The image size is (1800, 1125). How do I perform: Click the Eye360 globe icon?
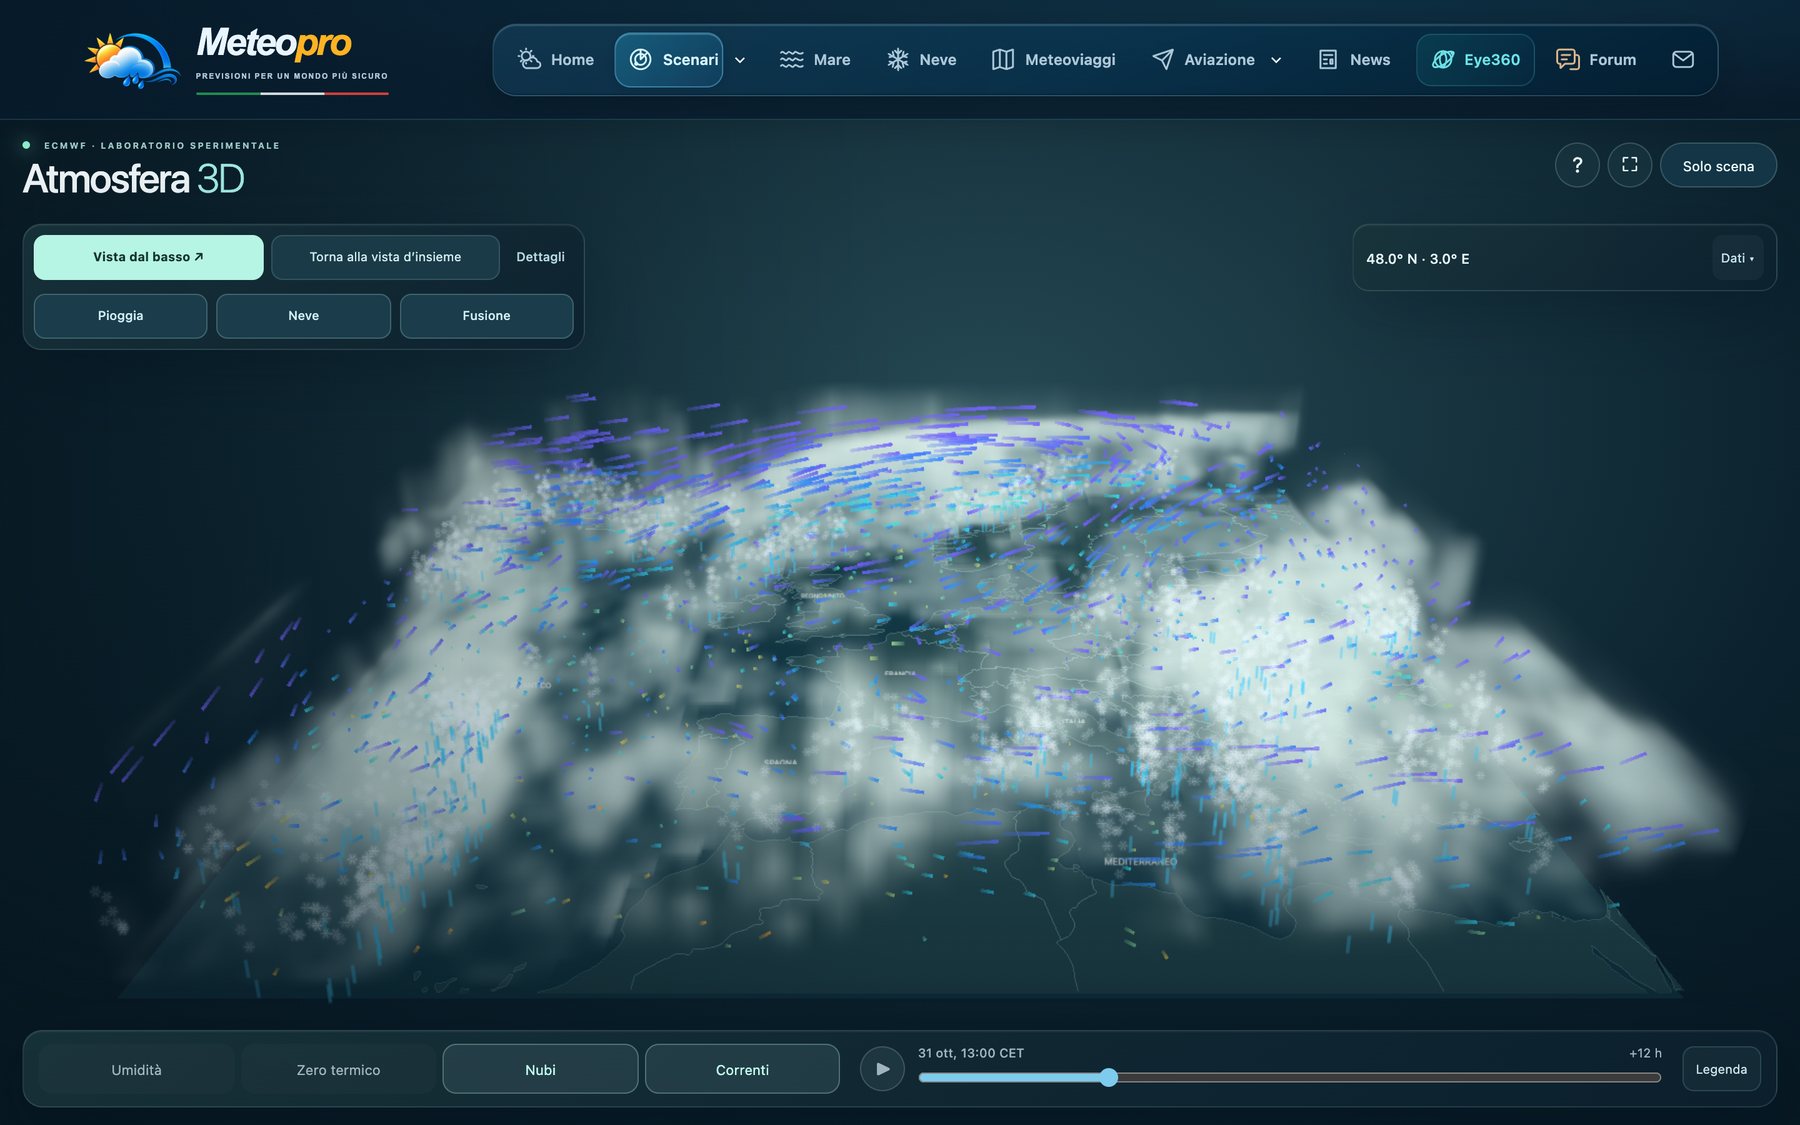pyautogui.click(x=1443, y=60)
